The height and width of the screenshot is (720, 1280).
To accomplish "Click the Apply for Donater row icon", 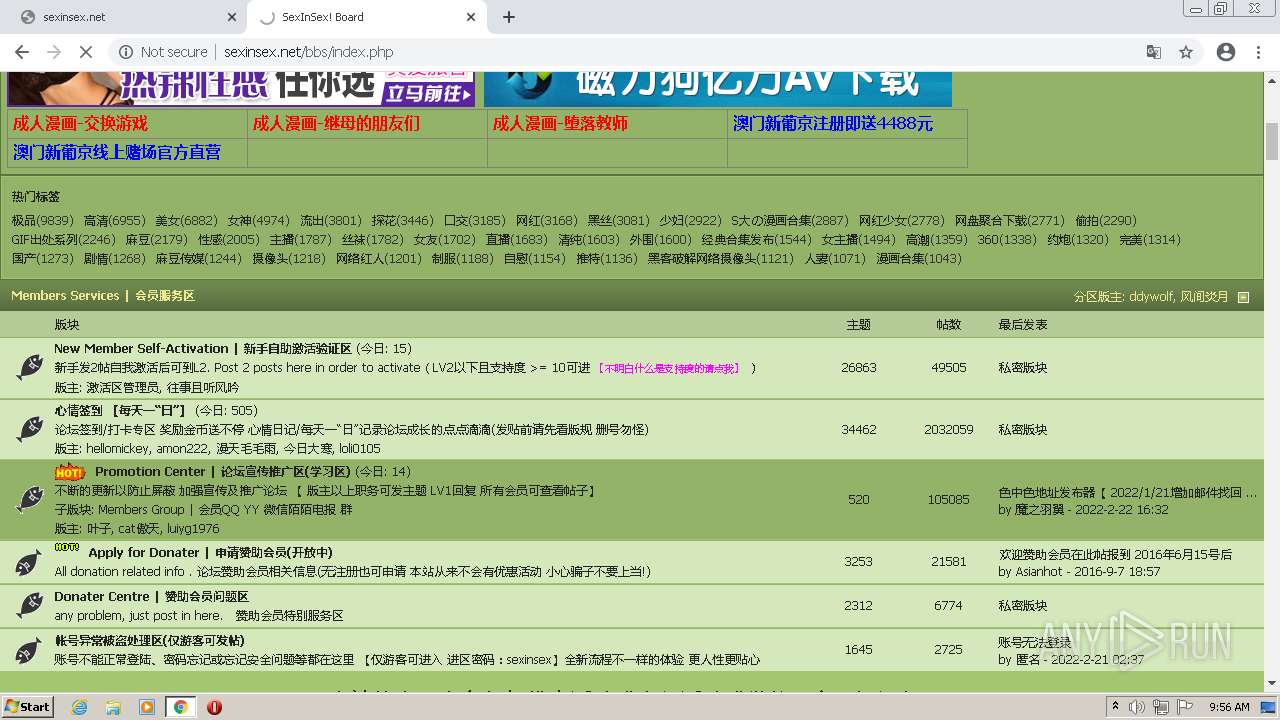I will point(29,562).
